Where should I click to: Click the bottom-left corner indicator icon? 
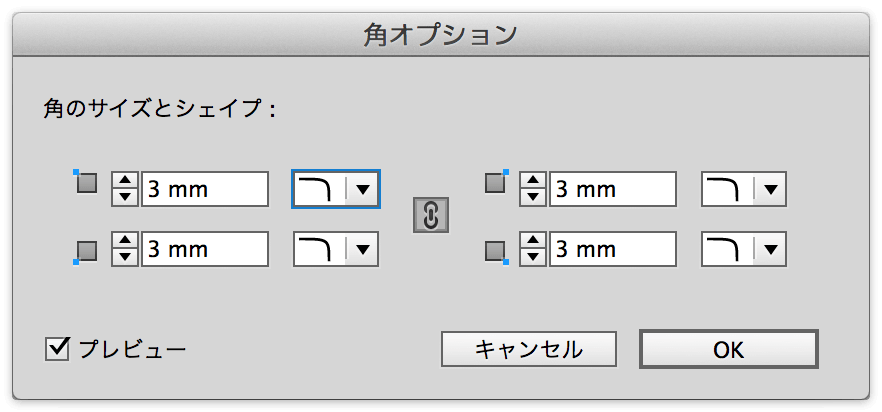pyautogui.click(x=86, y=252)
